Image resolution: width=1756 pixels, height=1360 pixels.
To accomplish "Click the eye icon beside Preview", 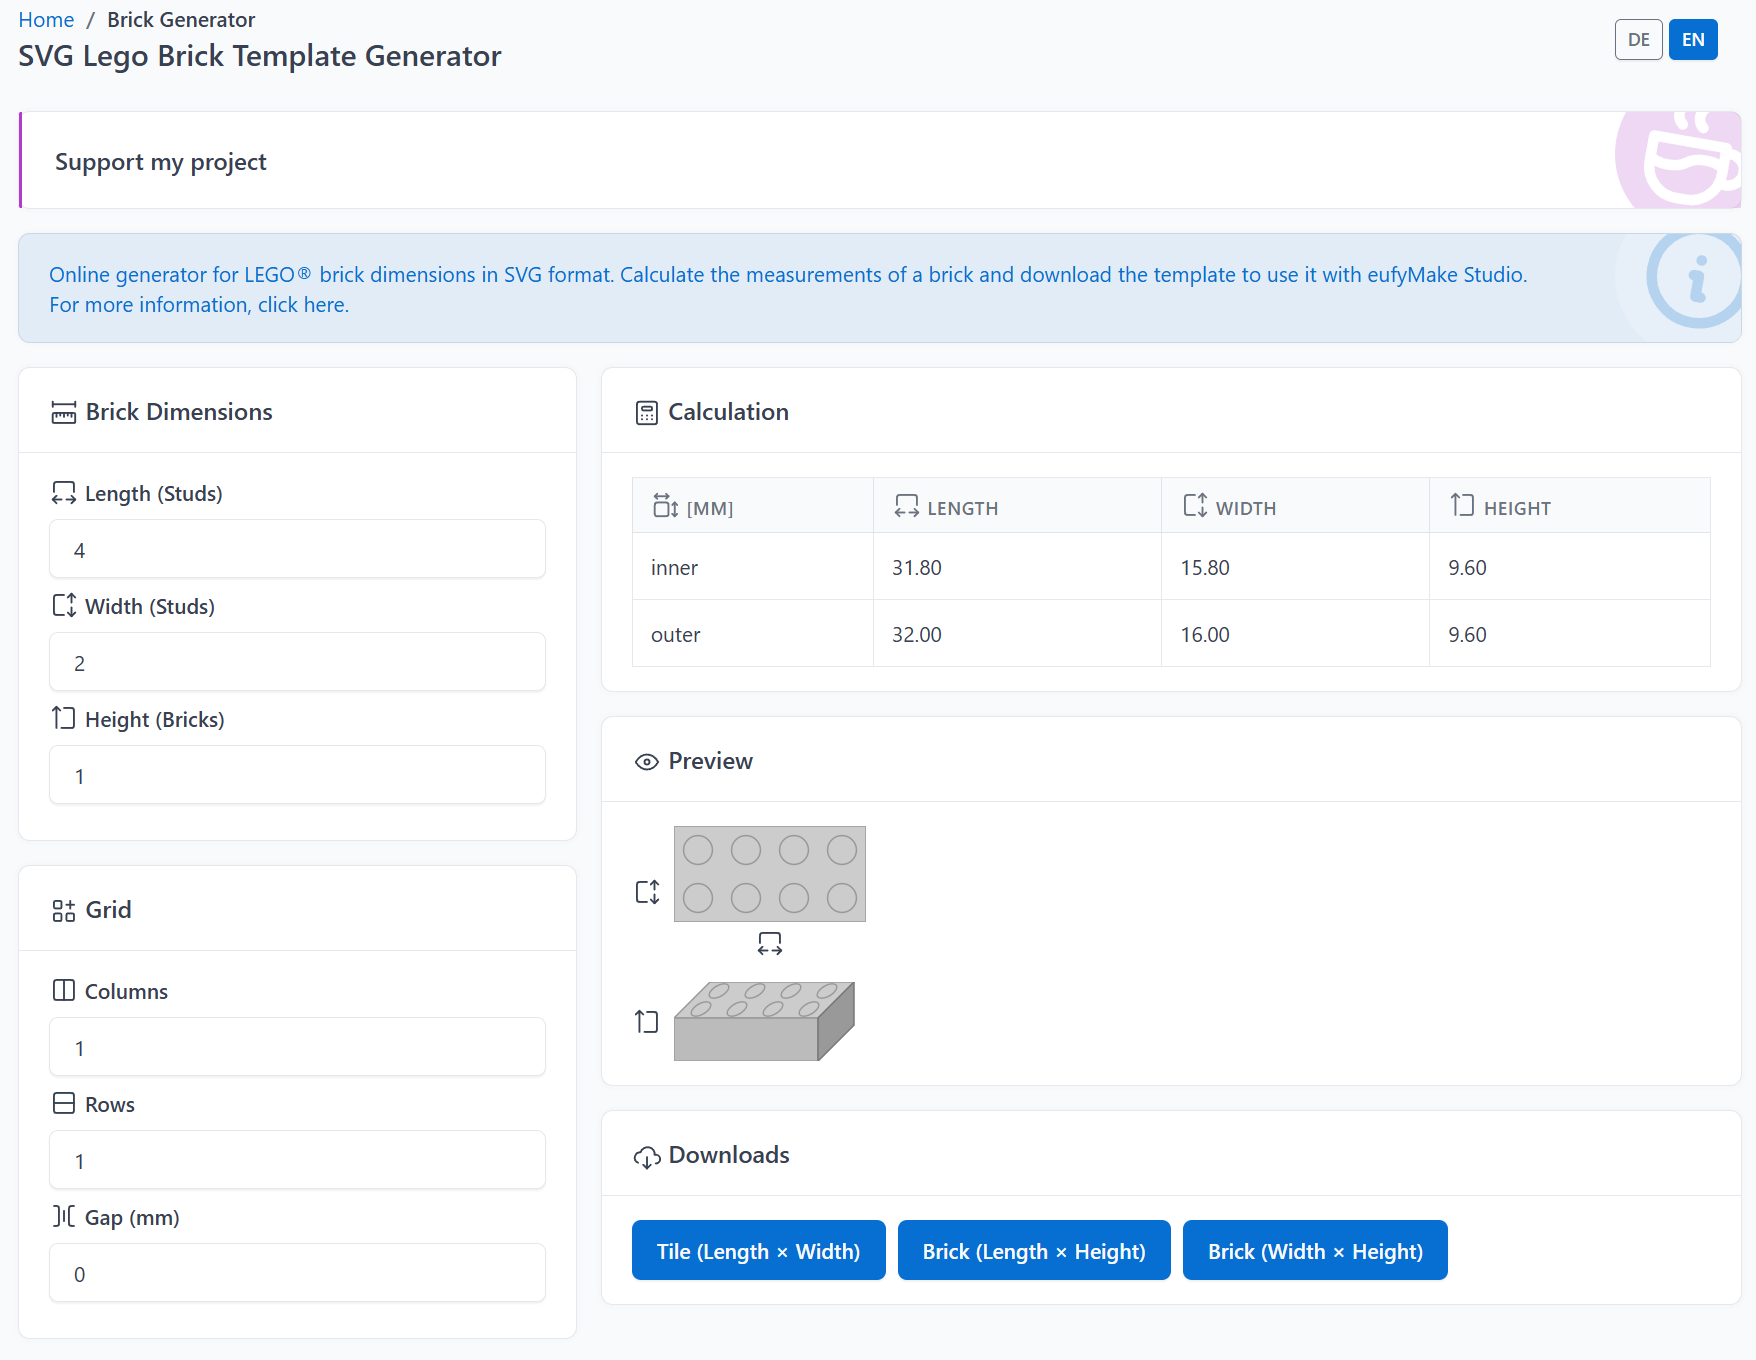I will 647,762.
